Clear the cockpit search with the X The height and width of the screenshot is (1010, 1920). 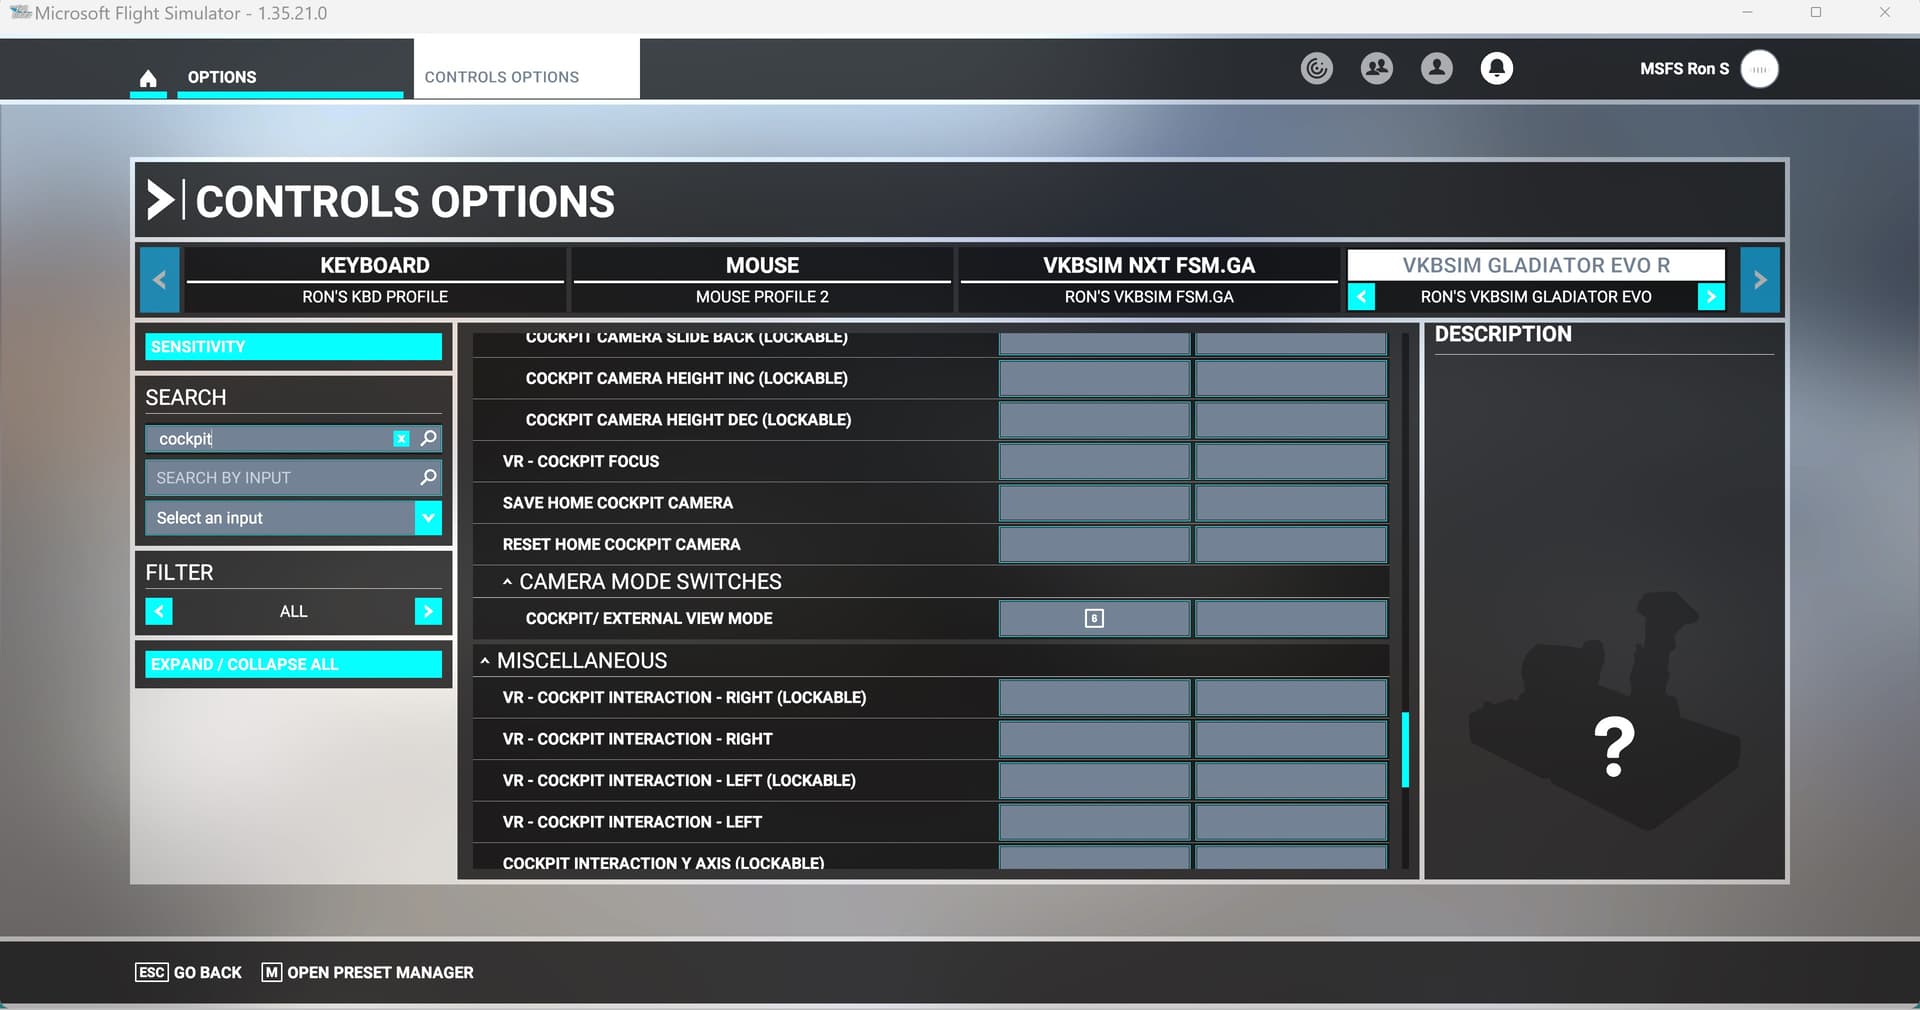tap(402, 438)
